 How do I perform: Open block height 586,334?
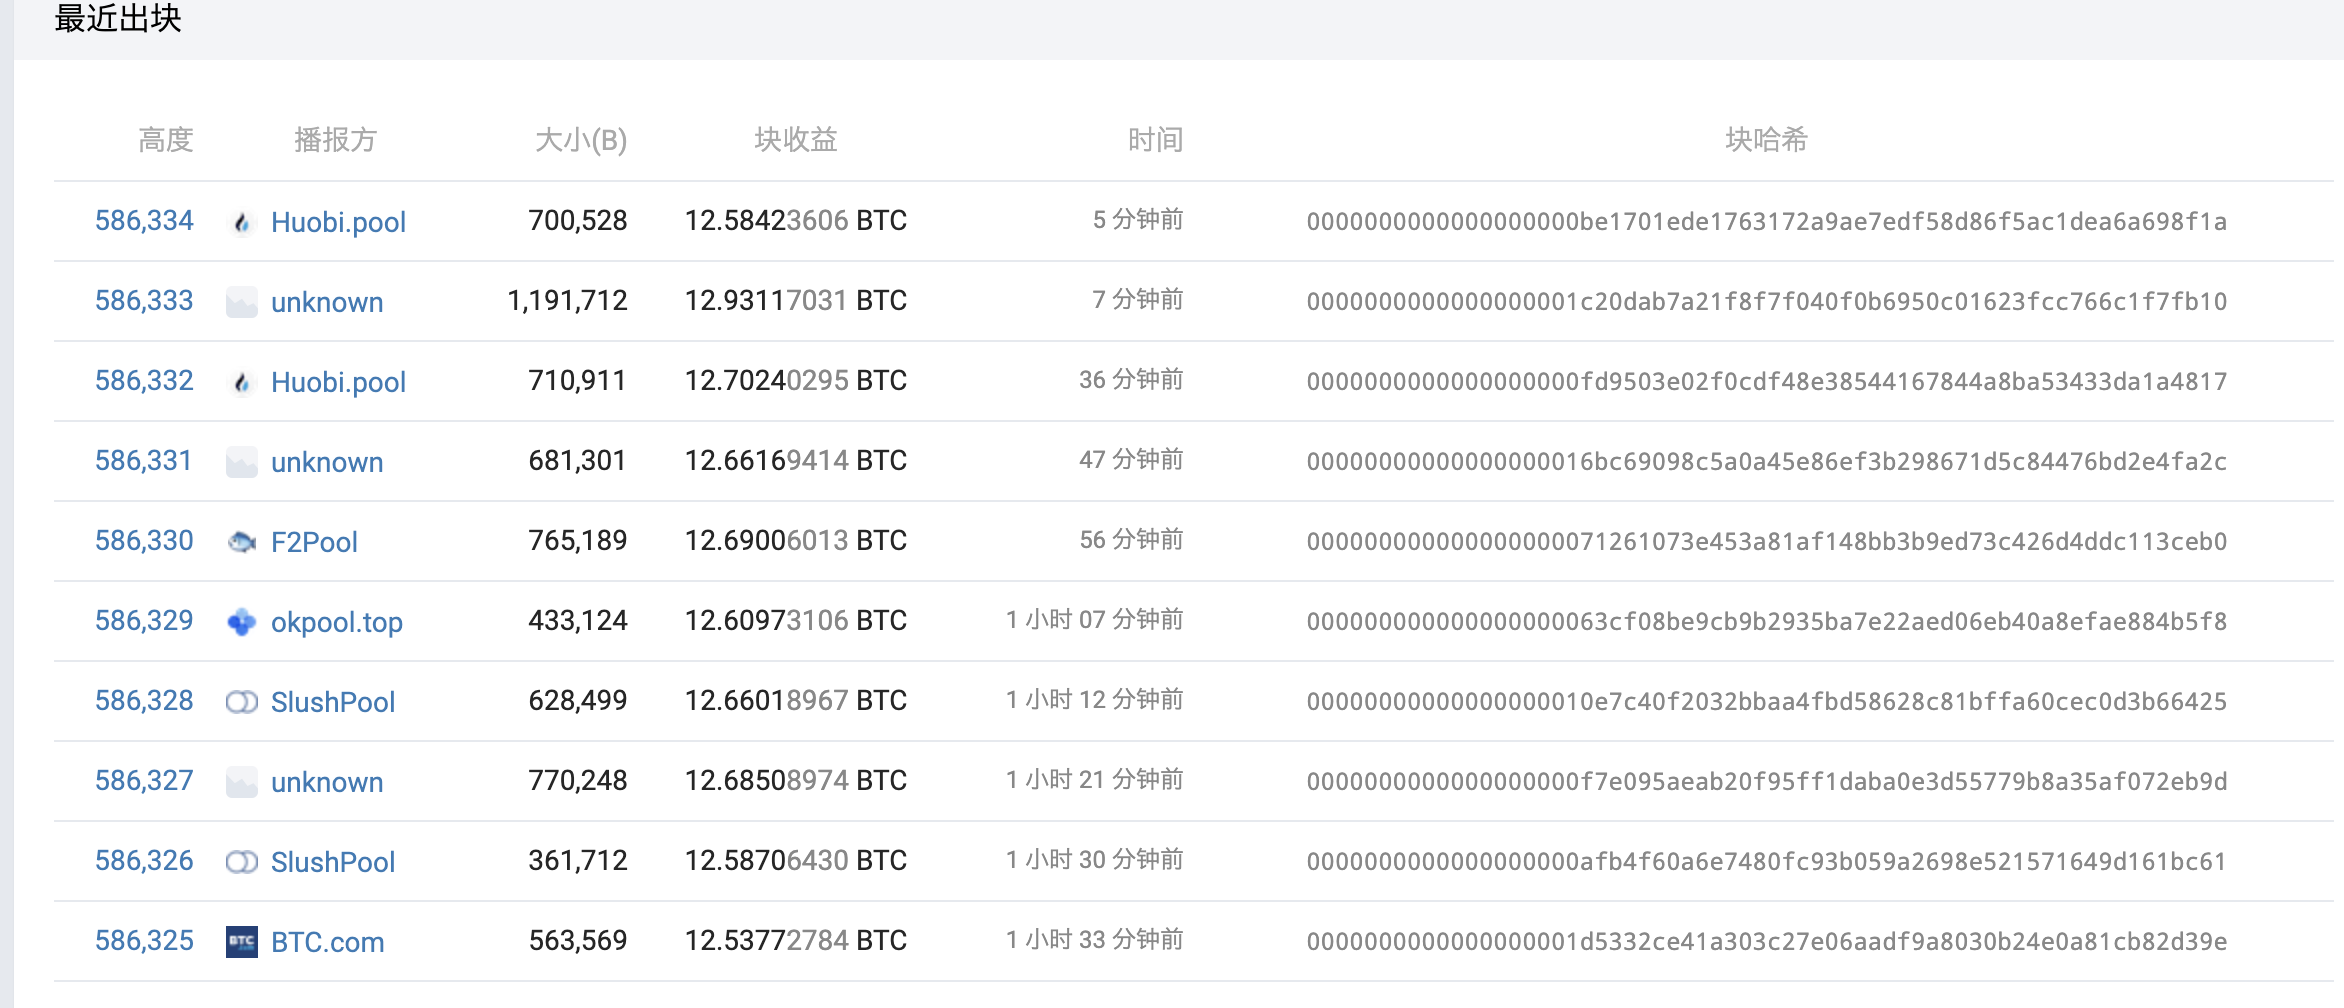coord(144,221)
